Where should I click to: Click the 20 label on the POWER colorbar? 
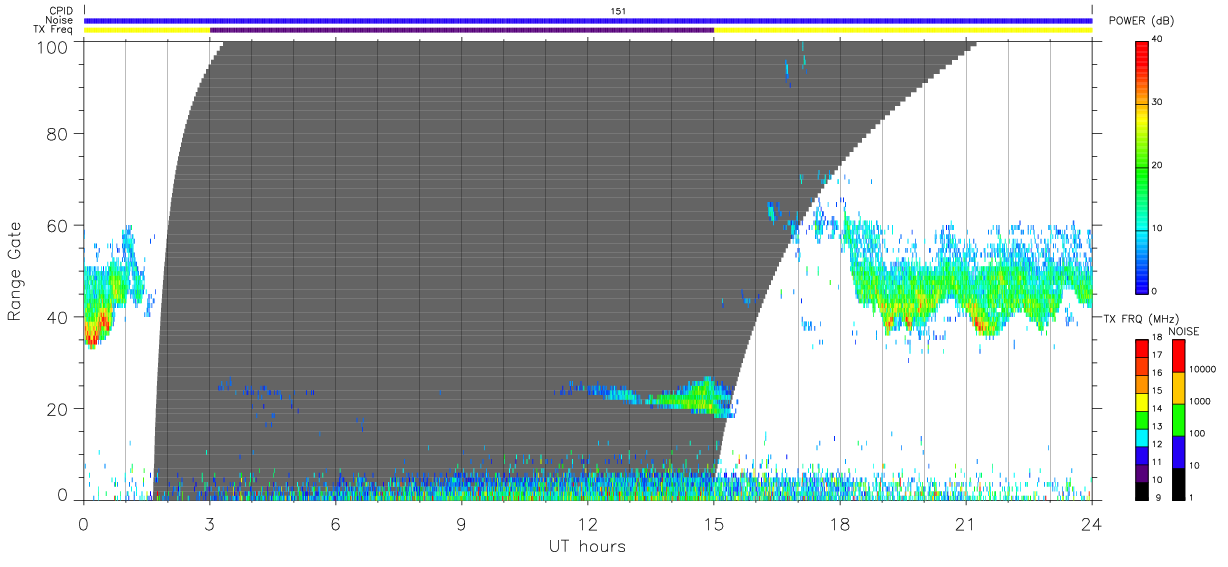[x=1157, y=166]
